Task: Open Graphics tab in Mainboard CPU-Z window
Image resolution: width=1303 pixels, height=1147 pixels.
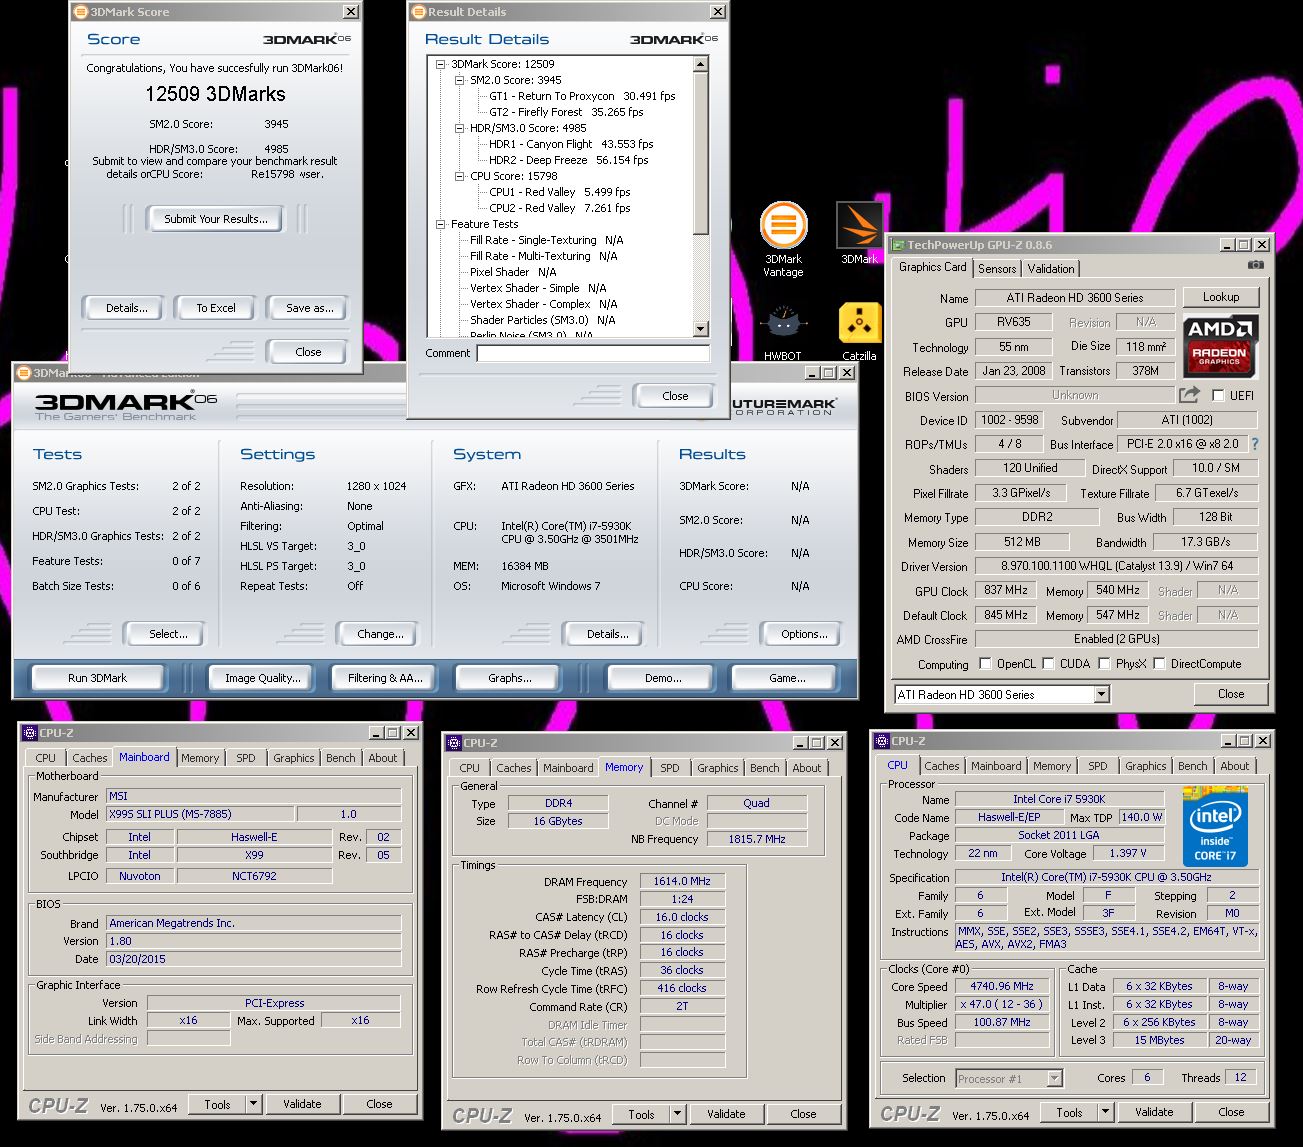Action: pos(294,758)
